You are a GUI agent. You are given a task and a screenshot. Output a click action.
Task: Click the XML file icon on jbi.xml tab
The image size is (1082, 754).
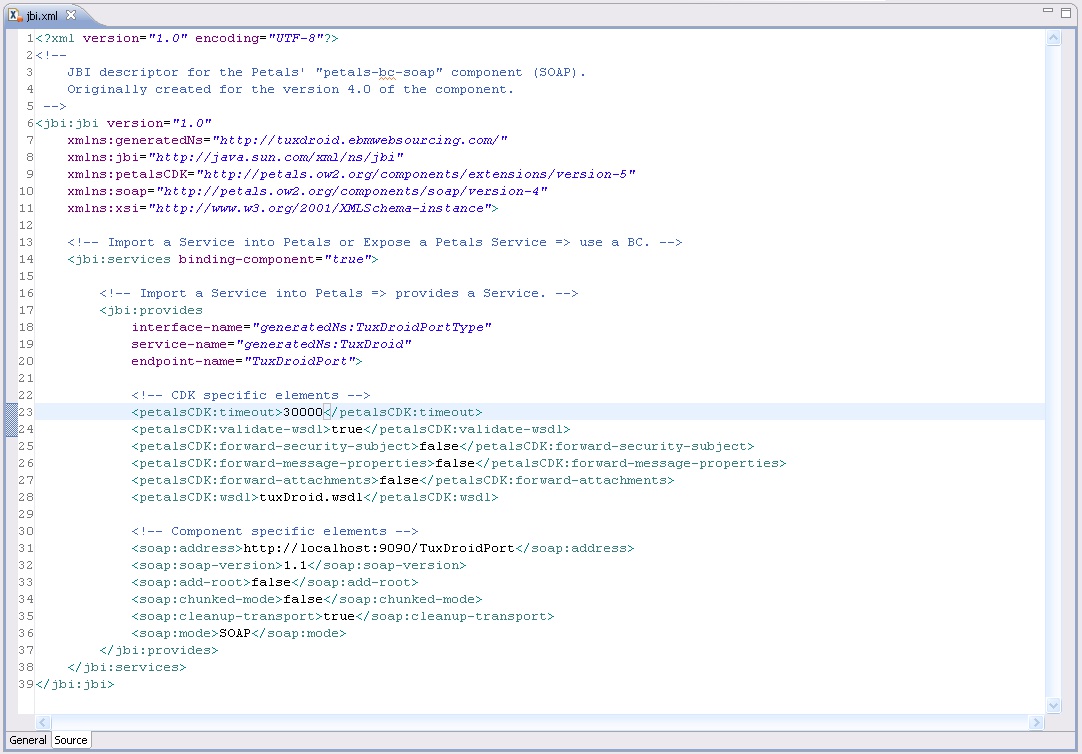(x=15, y=15)
